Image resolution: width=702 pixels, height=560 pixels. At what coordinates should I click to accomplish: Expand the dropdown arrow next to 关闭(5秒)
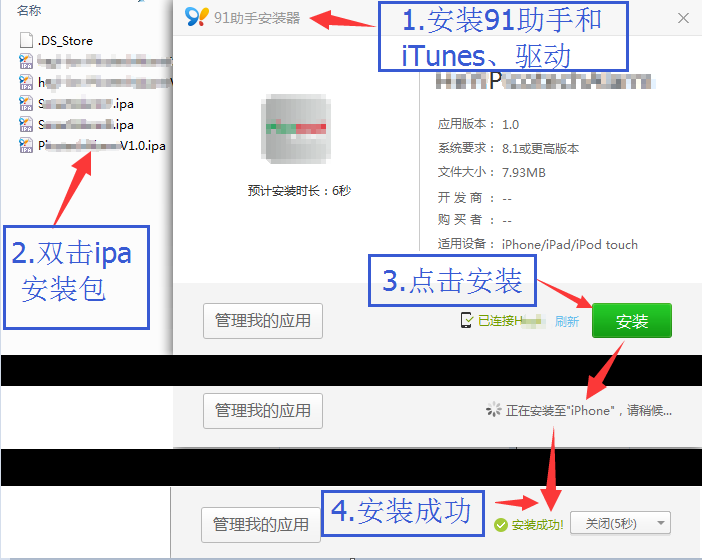click(661, 523)
